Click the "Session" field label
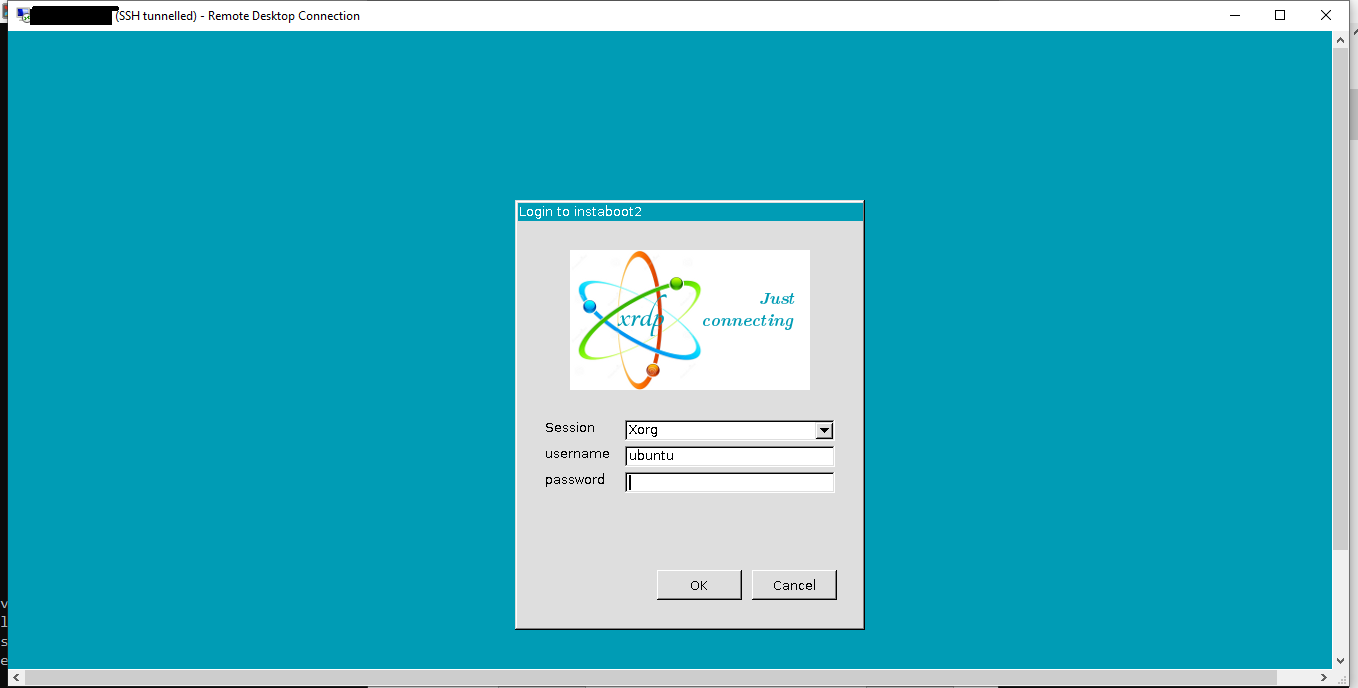 (x=569, y=428)
